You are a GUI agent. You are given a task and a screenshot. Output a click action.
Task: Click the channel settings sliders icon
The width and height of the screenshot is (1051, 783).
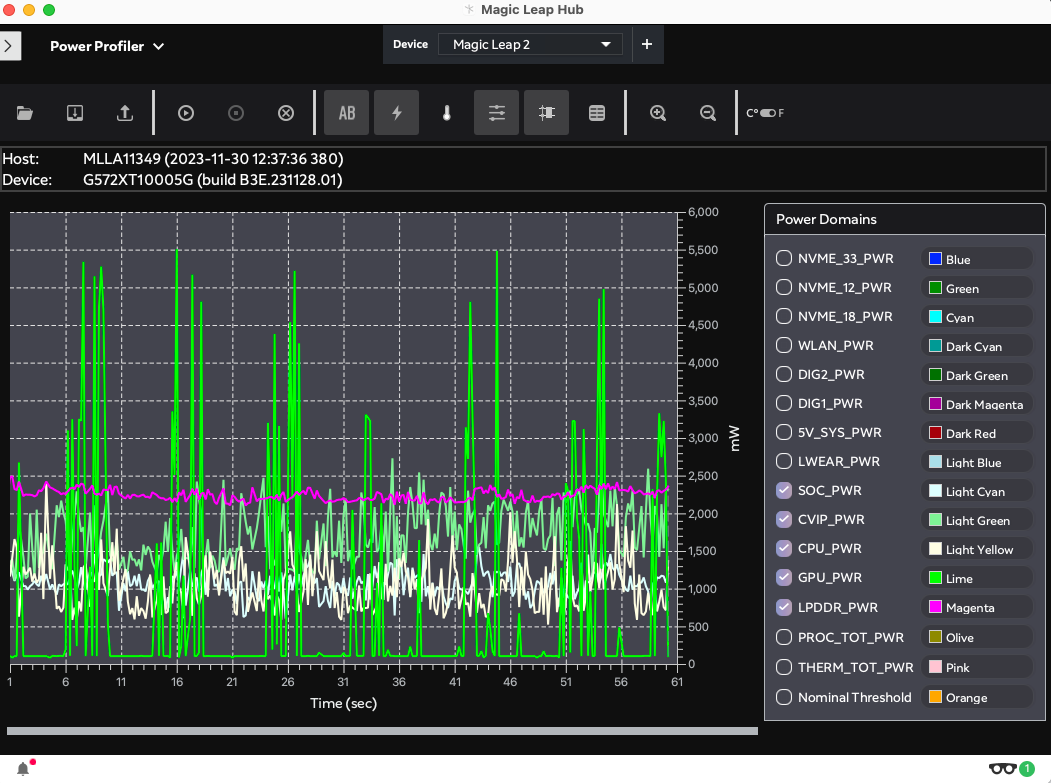pyautogui.click(x=496, y=112)
